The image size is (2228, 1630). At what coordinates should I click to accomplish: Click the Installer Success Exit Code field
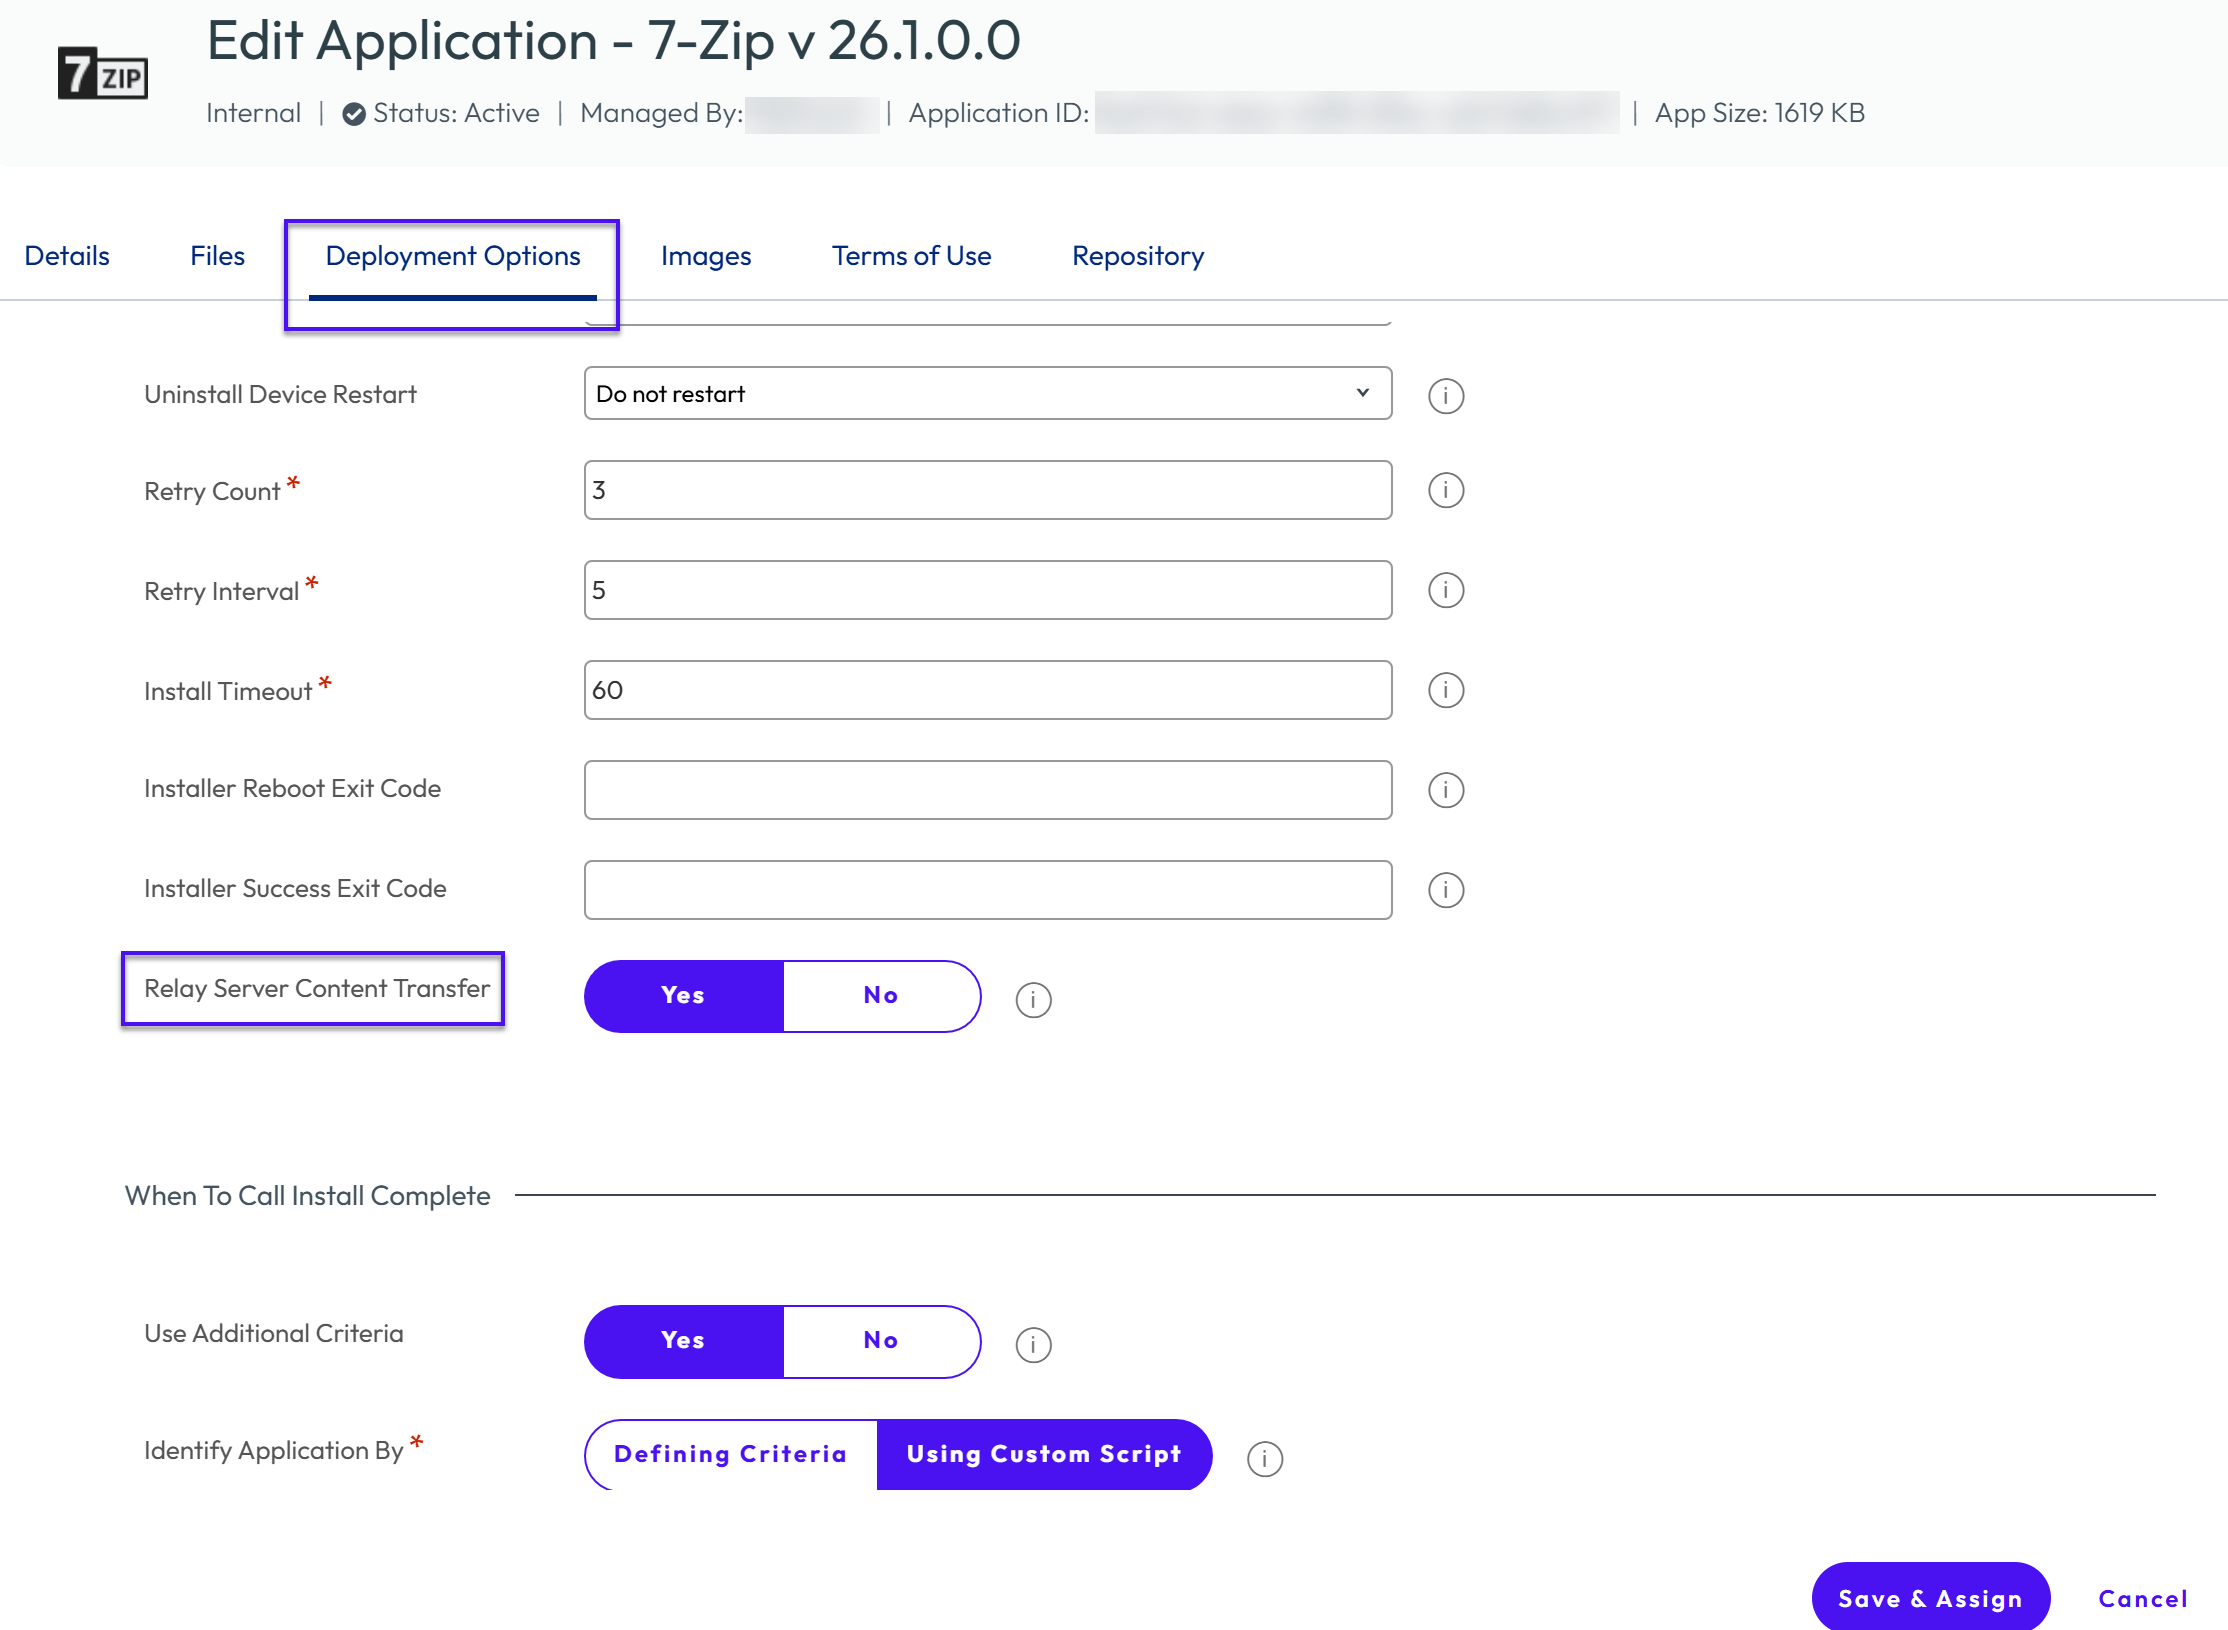coord(988,890)
